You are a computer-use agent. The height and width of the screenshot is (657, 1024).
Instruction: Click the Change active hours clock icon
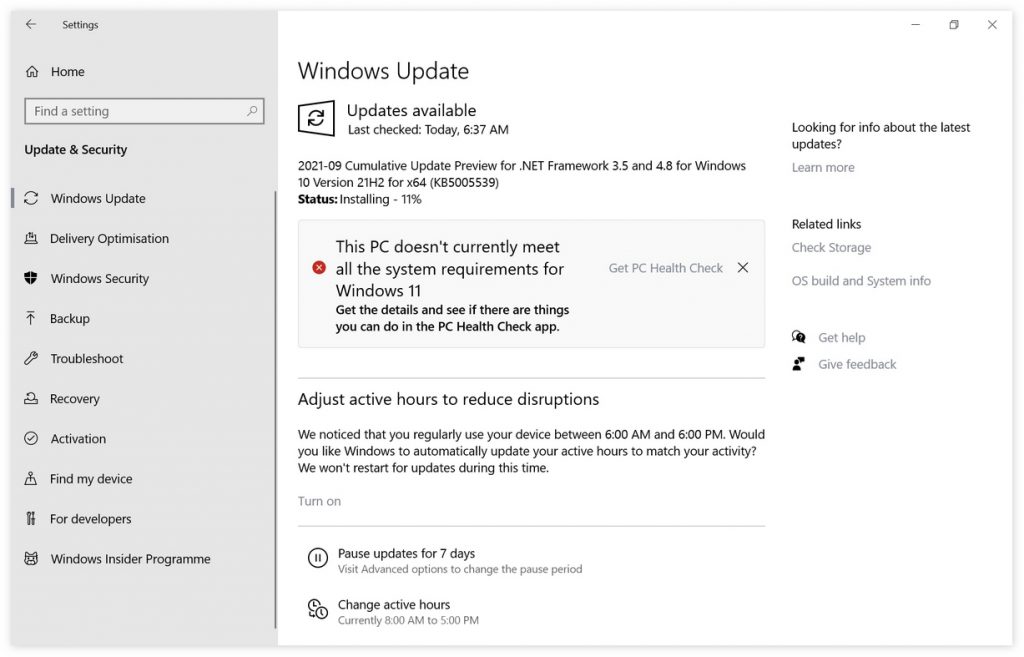317,610
